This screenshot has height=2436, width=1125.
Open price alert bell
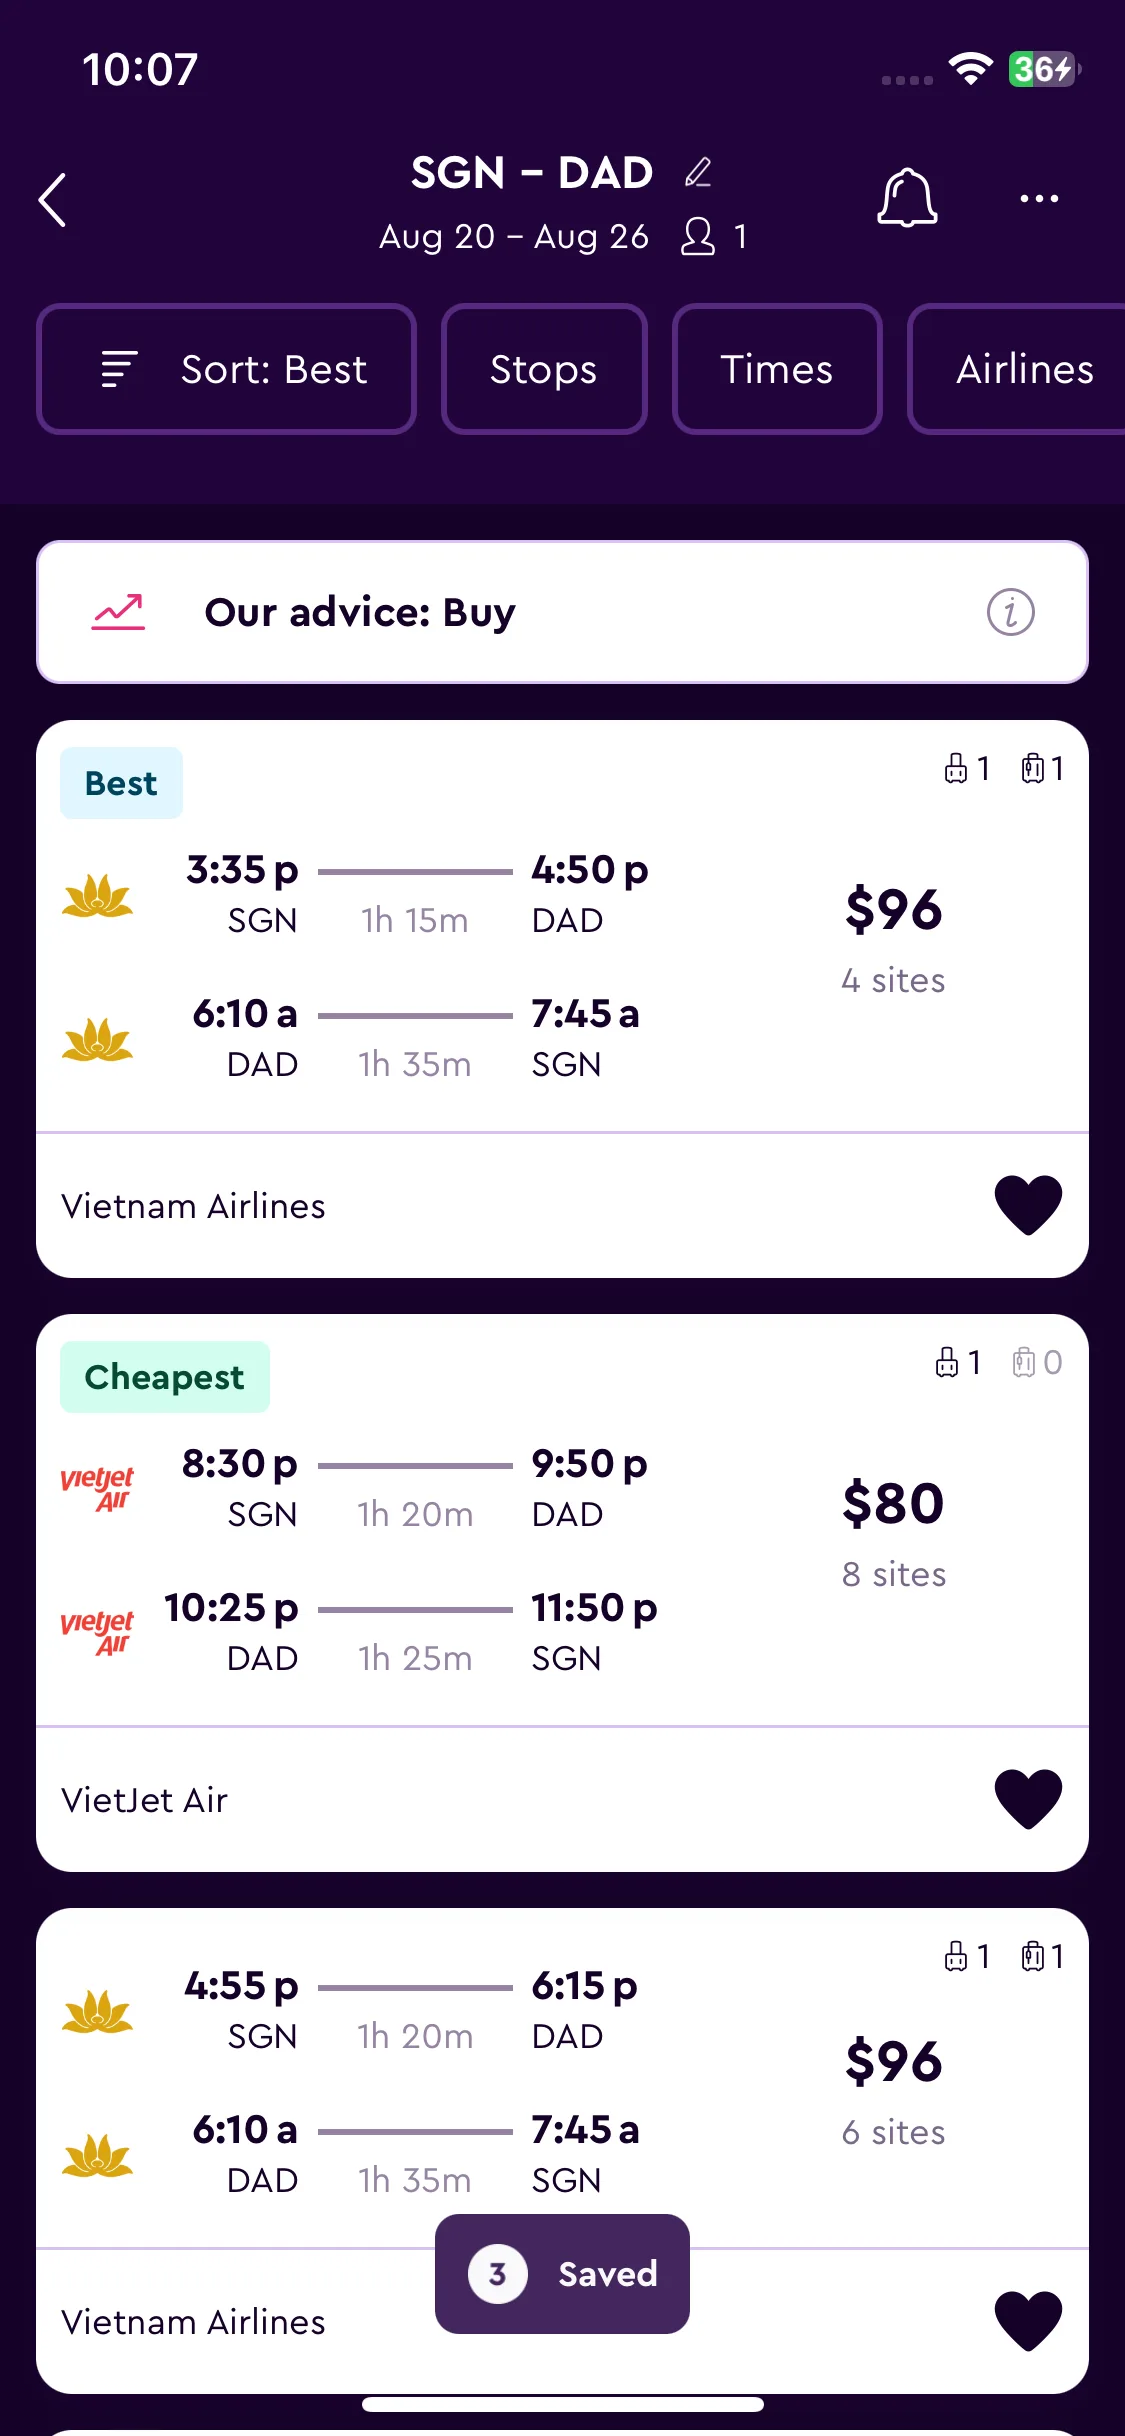click(x=907, y=197)
